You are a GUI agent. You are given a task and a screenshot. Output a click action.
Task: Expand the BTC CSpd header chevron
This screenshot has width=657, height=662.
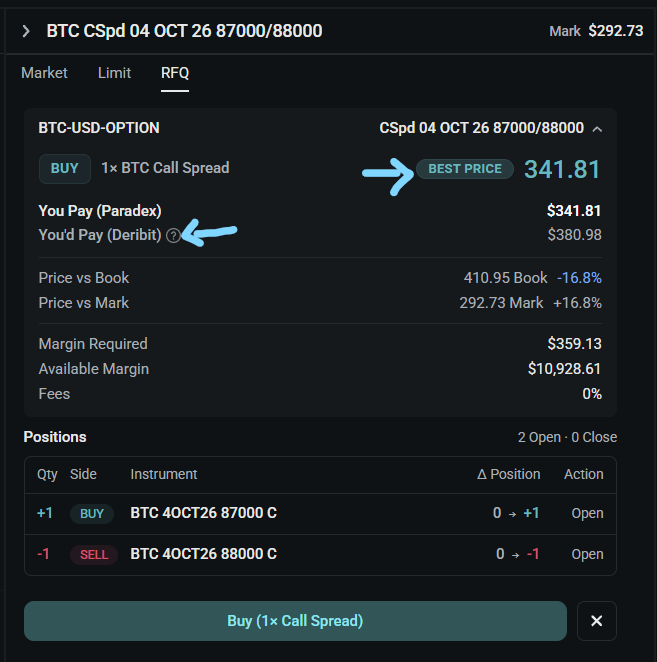coord(26,31)
